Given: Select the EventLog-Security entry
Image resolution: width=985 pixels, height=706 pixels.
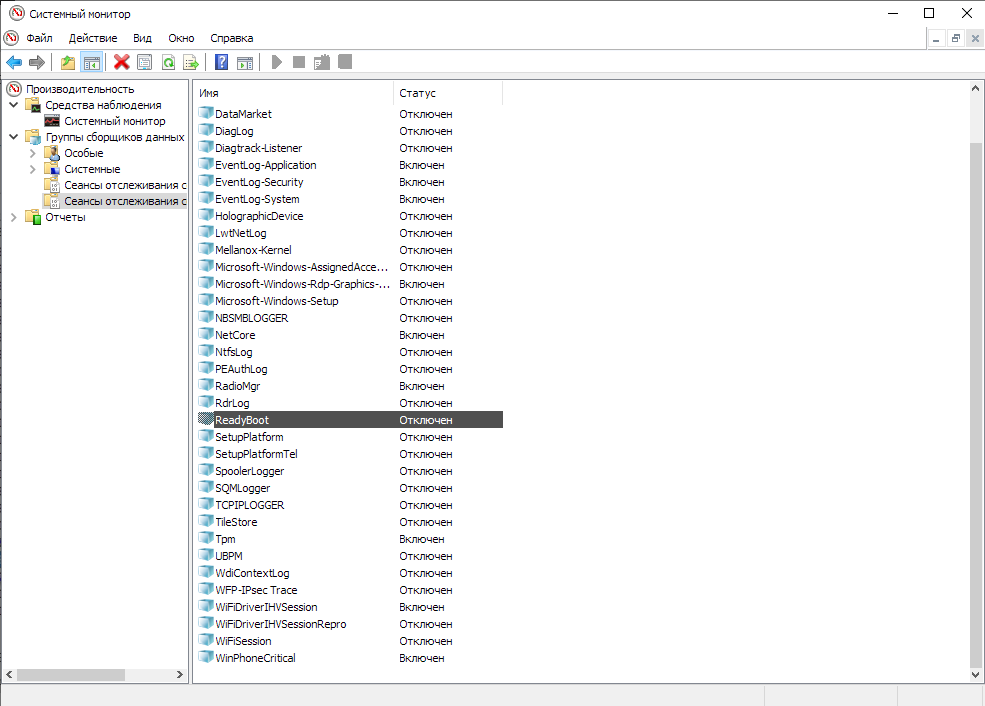Looking at the screenshot, I should pyautogui.click(x=349, y=182).
